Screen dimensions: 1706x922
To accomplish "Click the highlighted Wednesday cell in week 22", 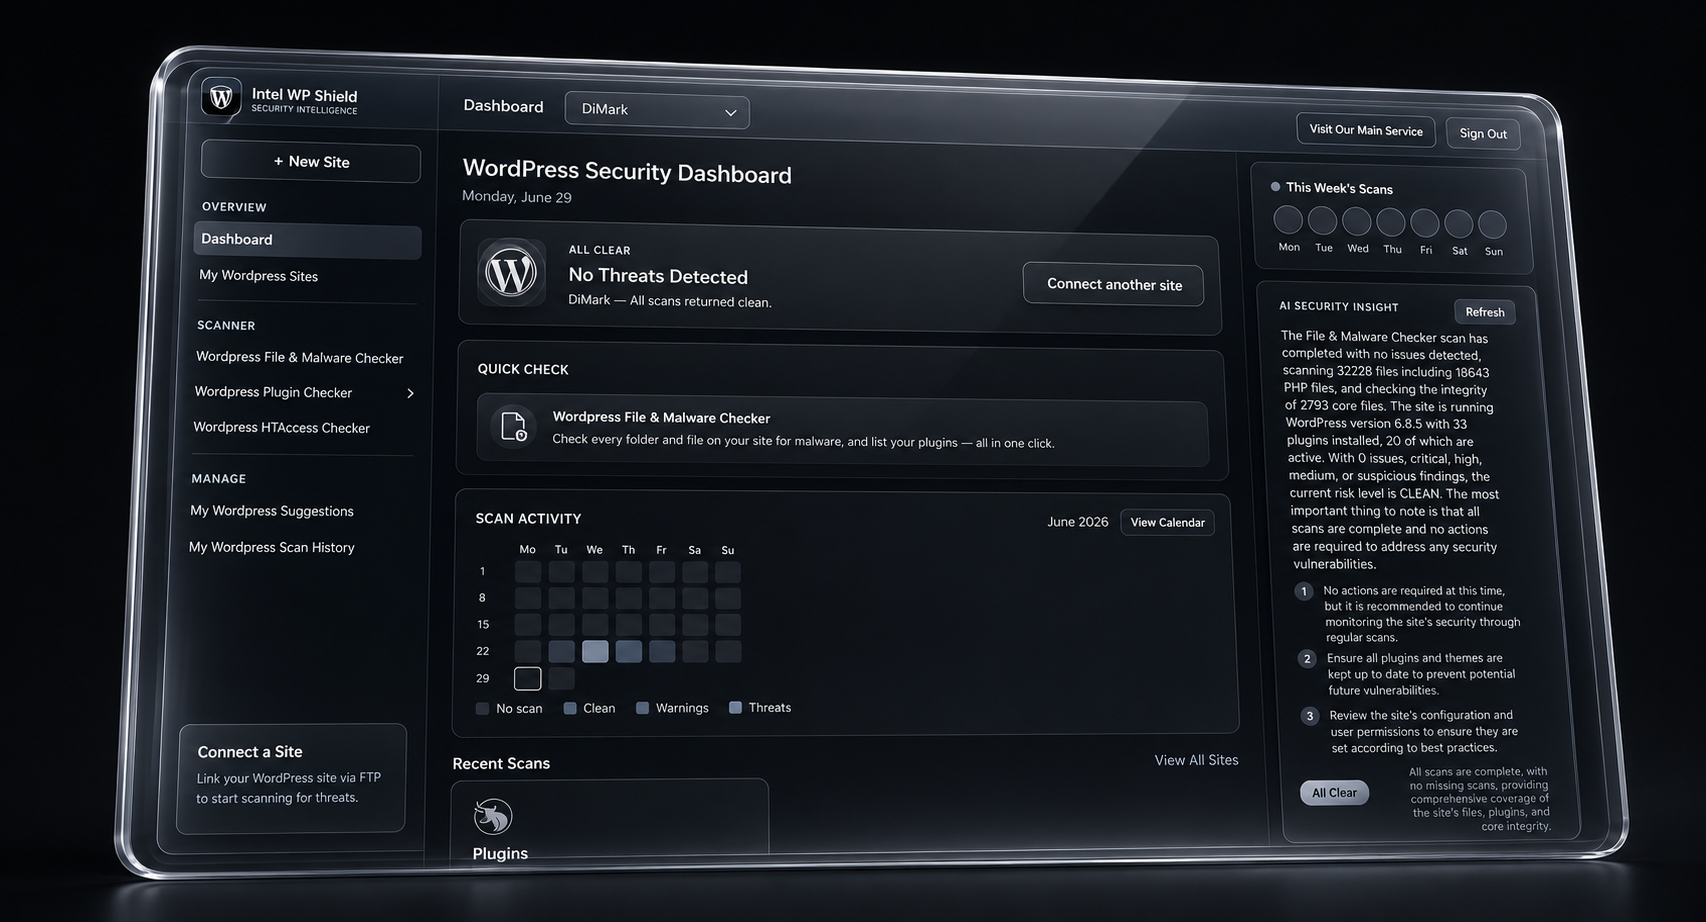I will click(x=595, y=652).
